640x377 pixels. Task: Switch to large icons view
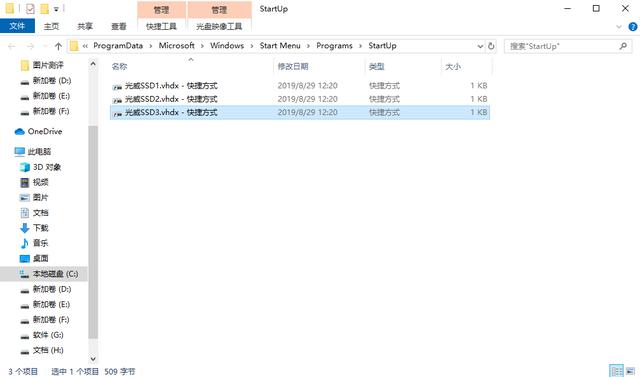tap(630, 371)
